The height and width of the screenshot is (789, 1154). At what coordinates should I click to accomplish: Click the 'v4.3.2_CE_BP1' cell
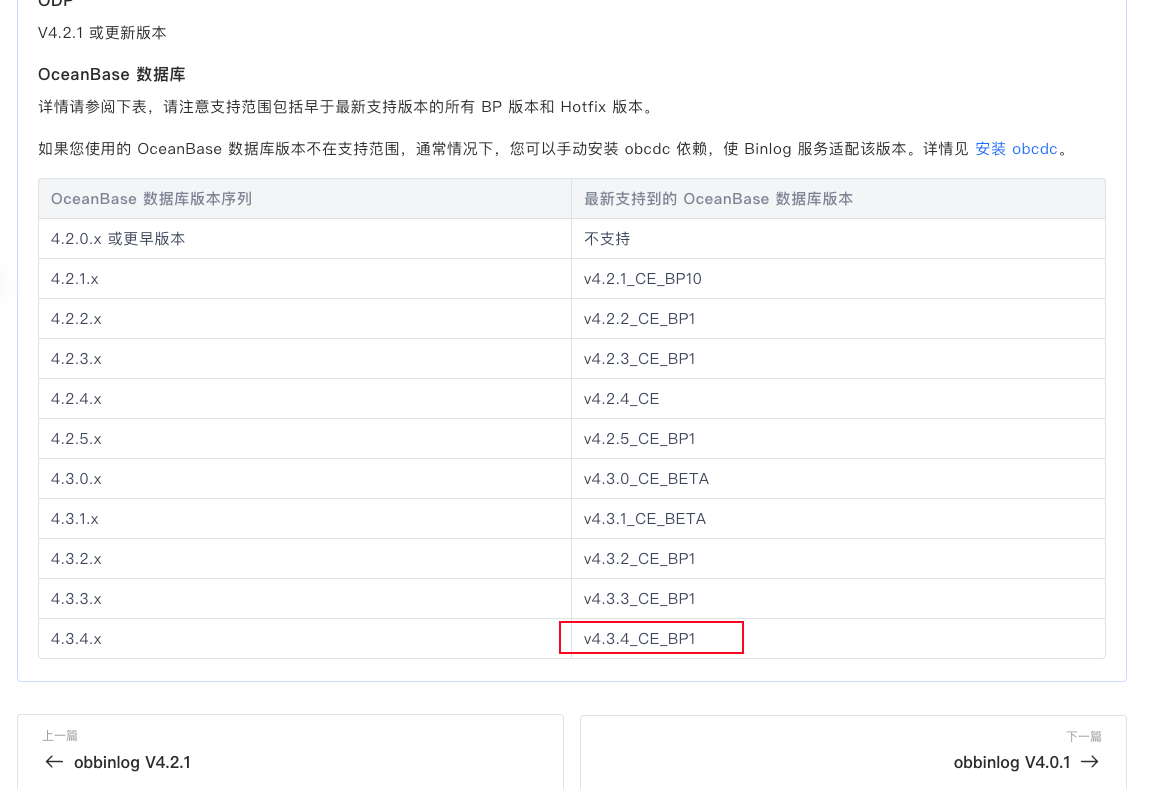(x=838, y=559)
